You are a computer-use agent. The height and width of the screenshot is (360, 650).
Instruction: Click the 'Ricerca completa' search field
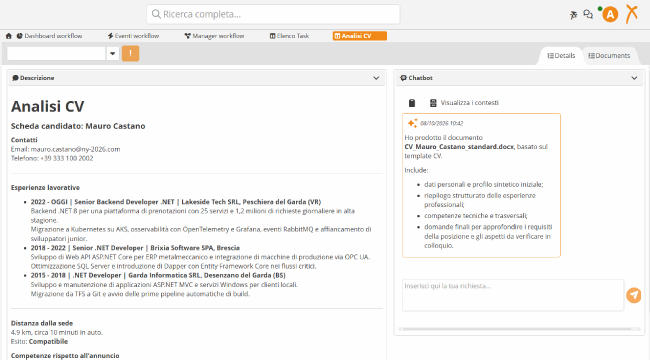[x=273, y=15]
